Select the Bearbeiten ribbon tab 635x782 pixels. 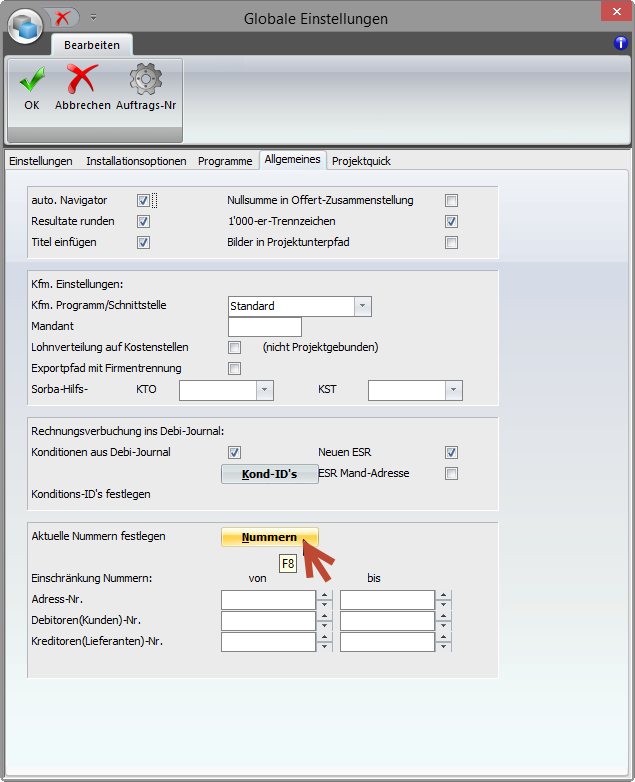[92, 45]
